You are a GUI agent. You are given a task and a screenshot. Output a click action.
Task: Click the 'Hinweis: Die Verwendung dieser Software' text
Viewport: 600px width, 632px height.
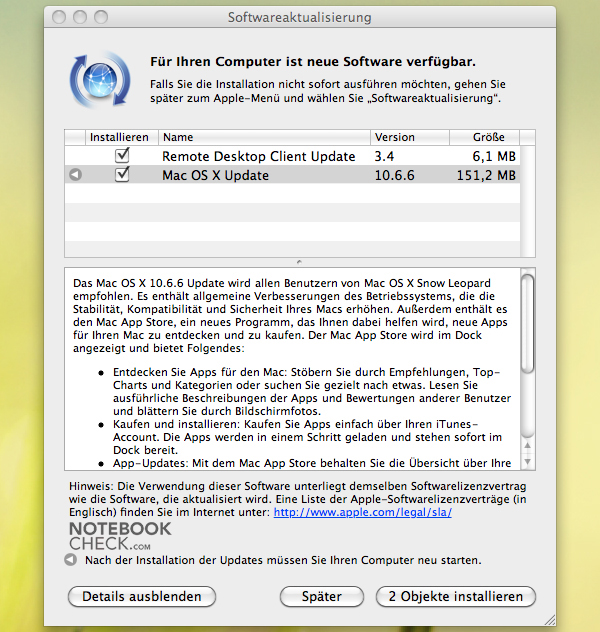(x=298, y=499)
